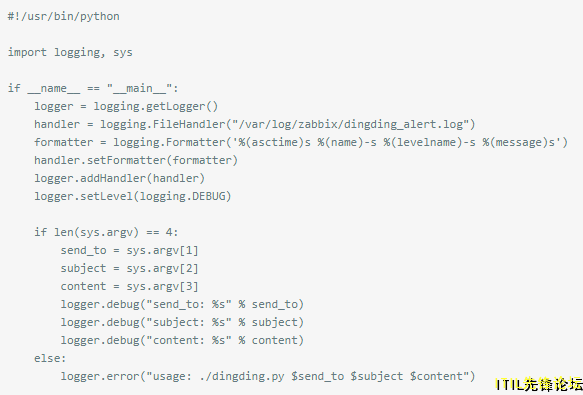
Task: Place cursor on the __main__ check line
Action: pos(93,89)
